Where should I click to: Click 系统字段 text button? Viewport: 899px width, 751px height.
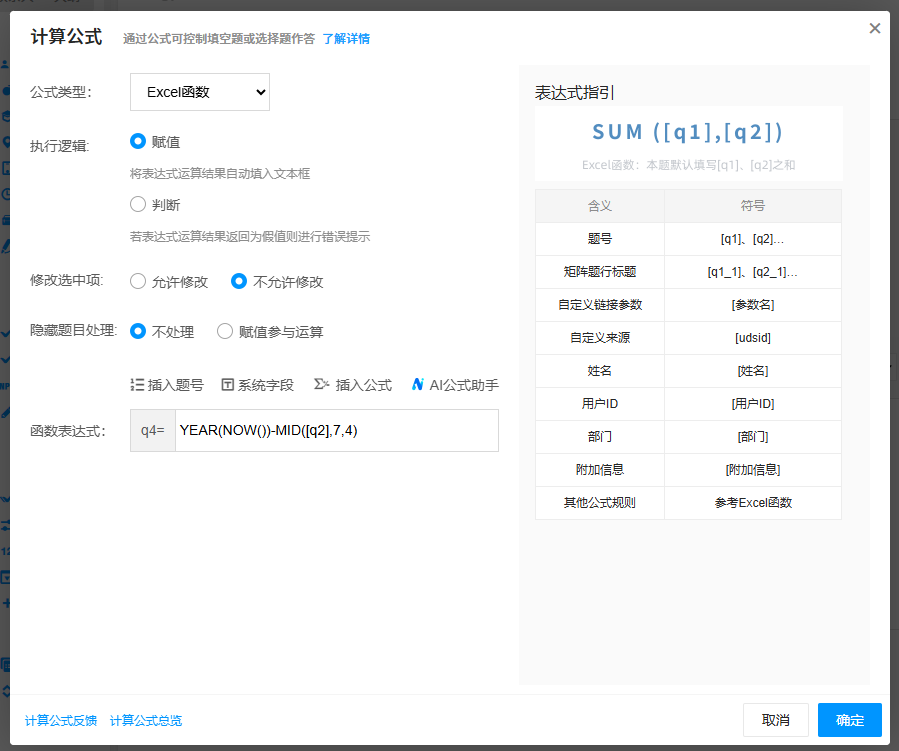click(266, 385)
